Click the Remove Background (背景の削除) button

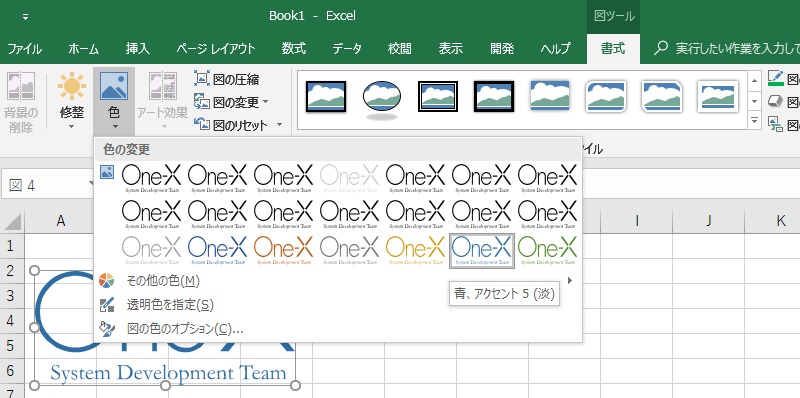[21, 102]
